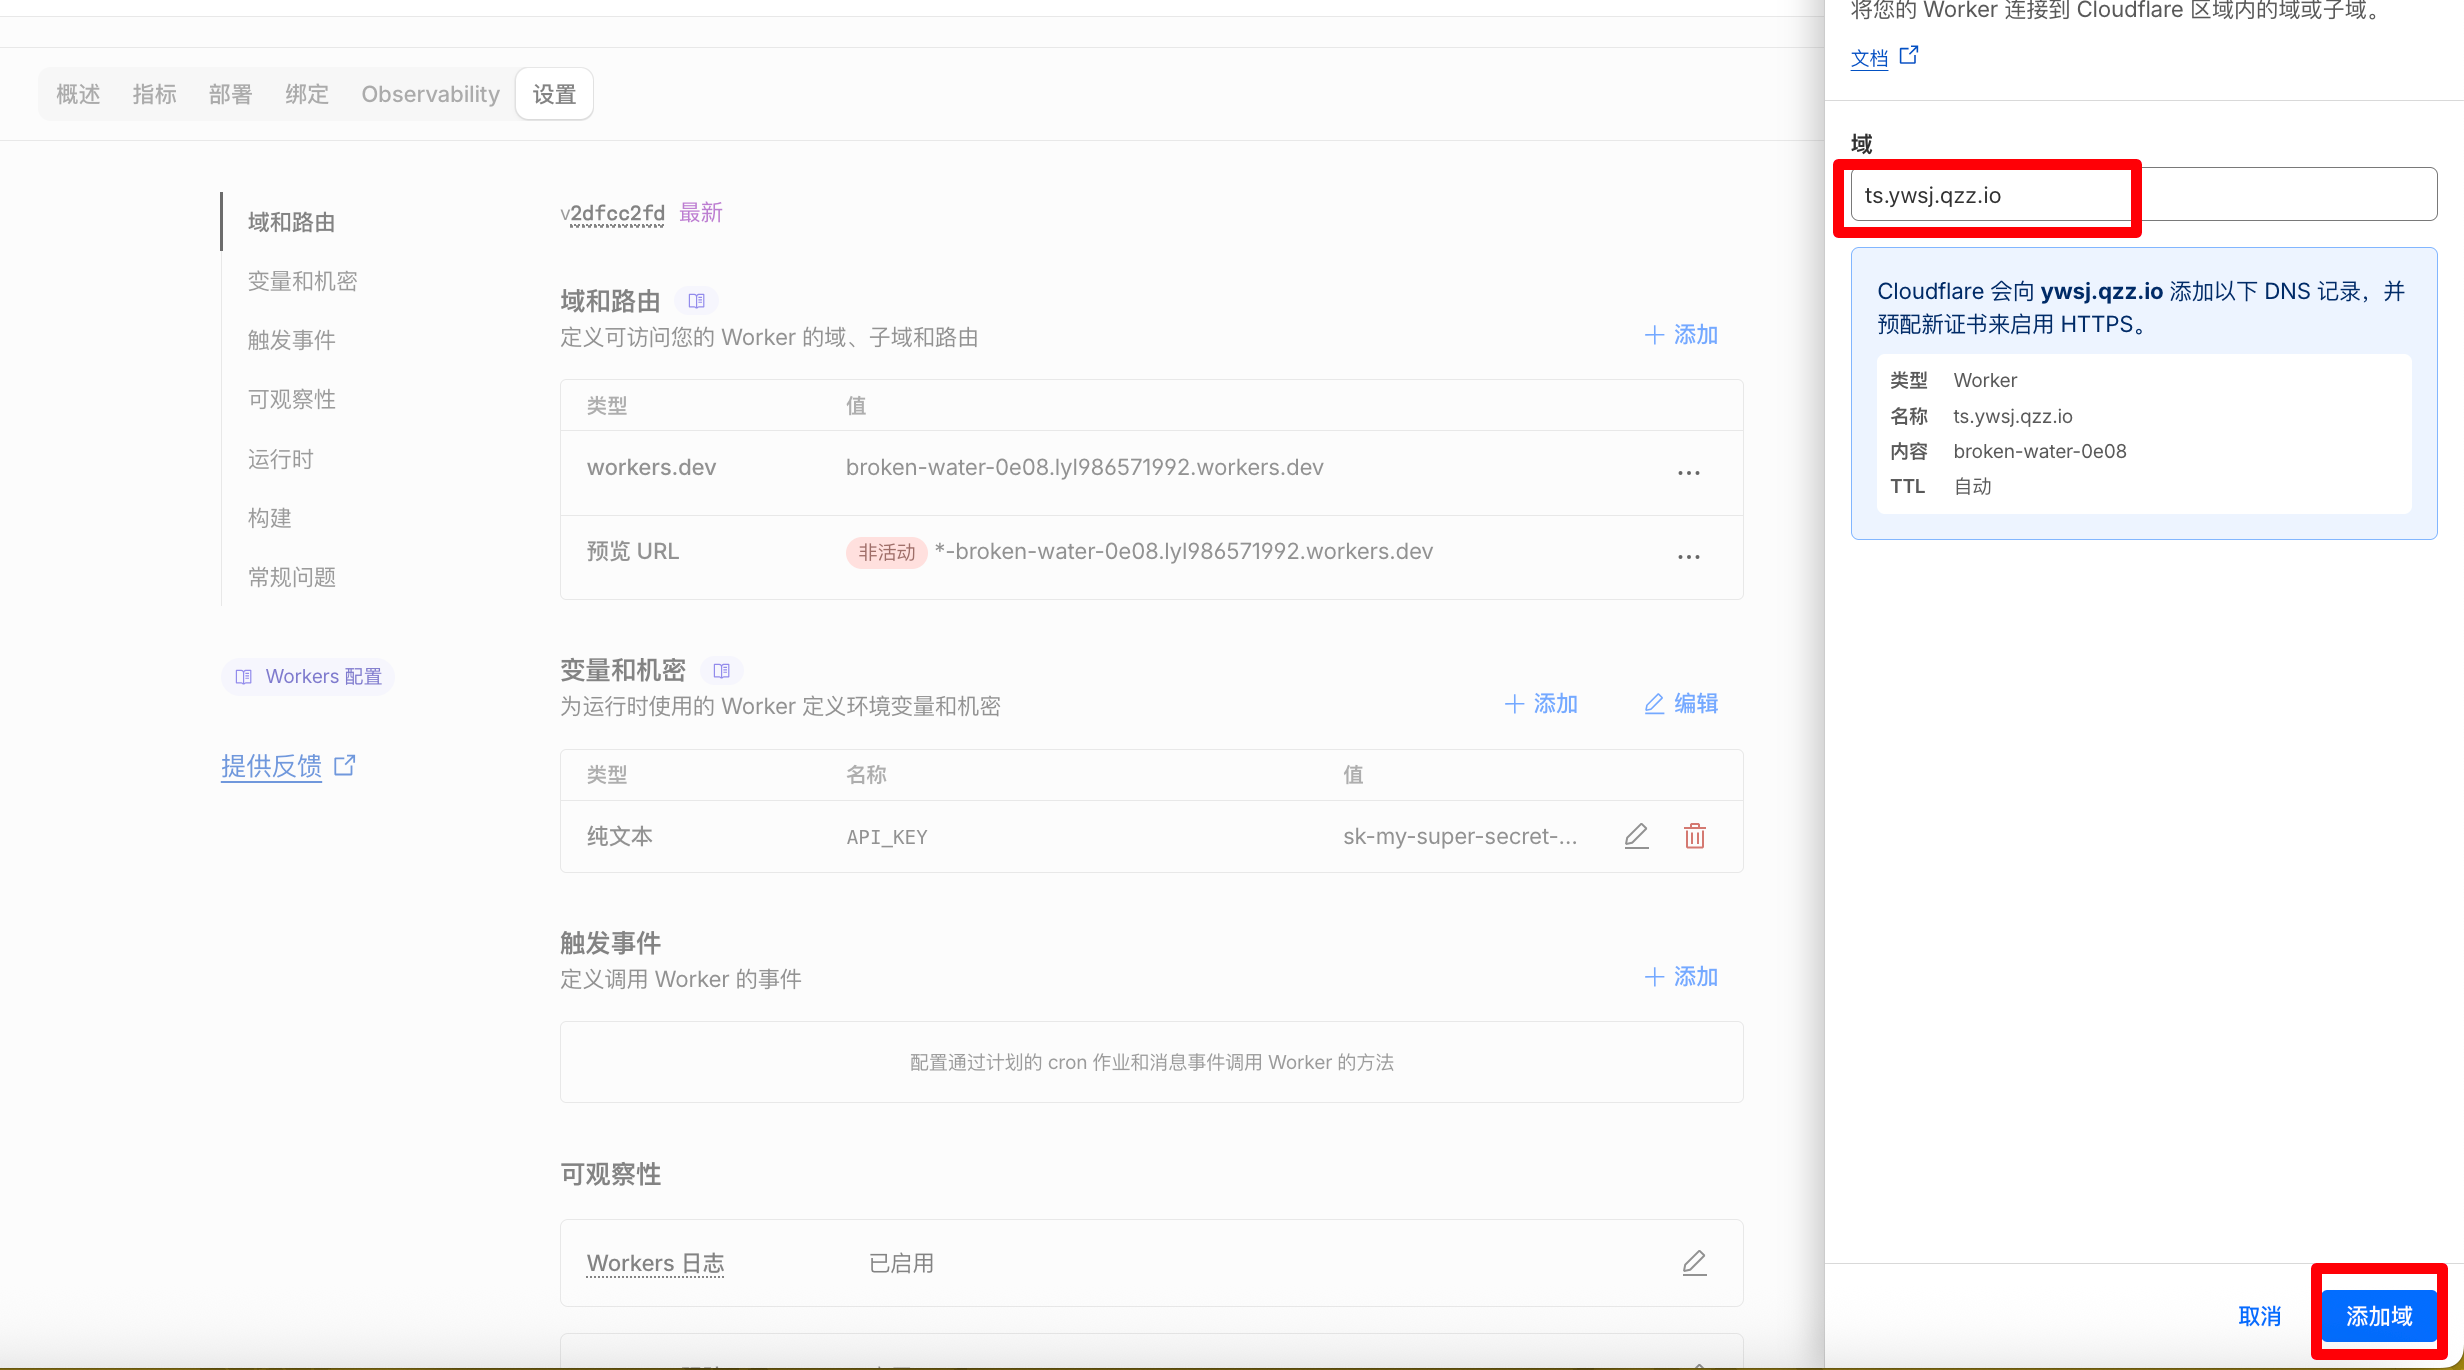Click 添加 in the 域和路由 section
Screen dimensions: 2464x1370
coord(1681,335)
